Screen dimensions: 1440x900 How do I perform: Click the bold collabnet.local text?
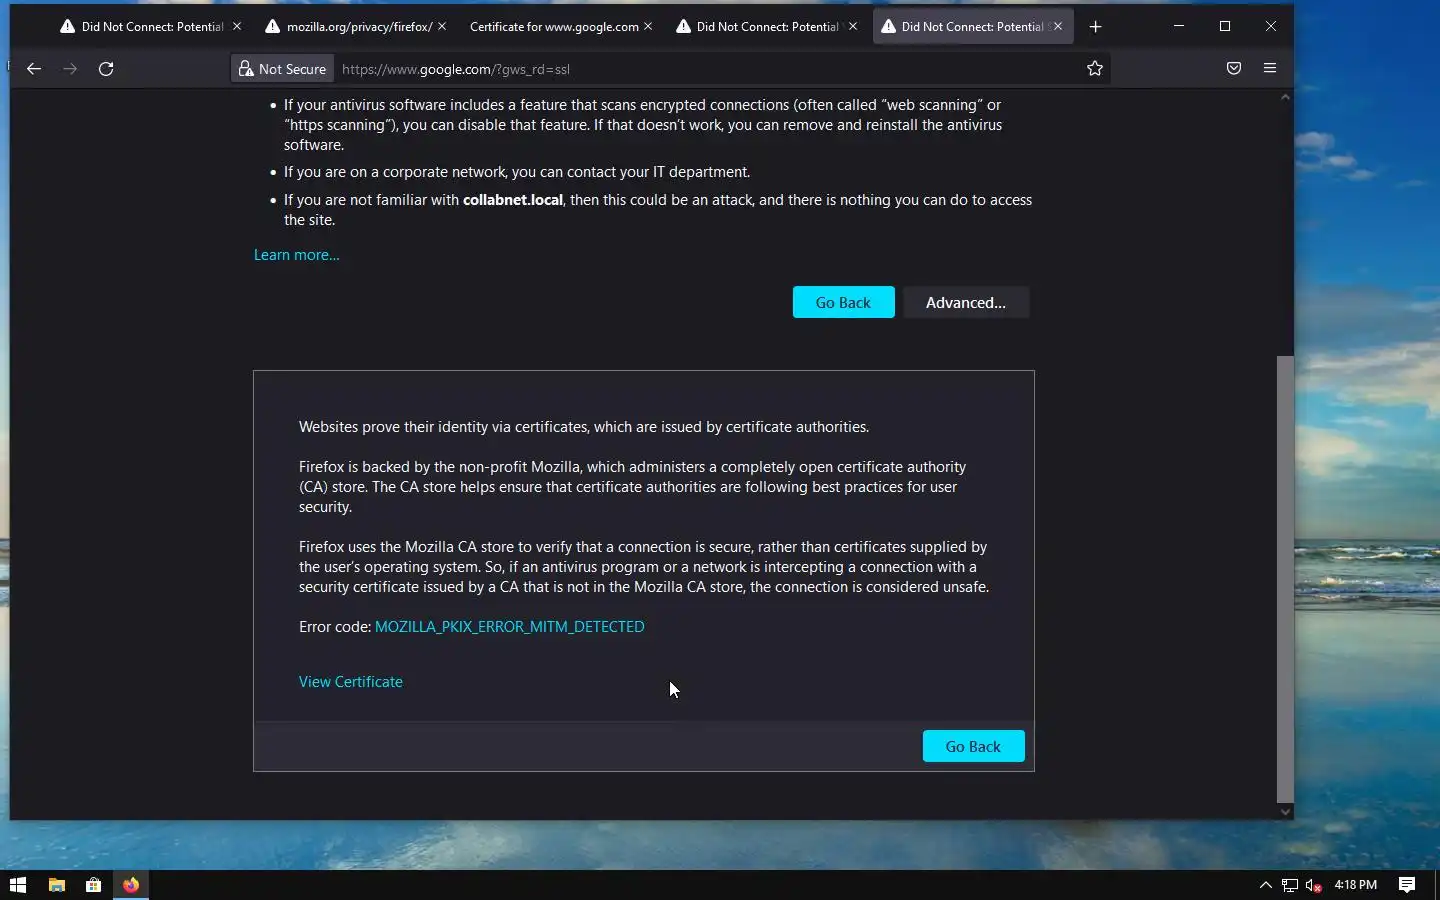coord(513,200)
